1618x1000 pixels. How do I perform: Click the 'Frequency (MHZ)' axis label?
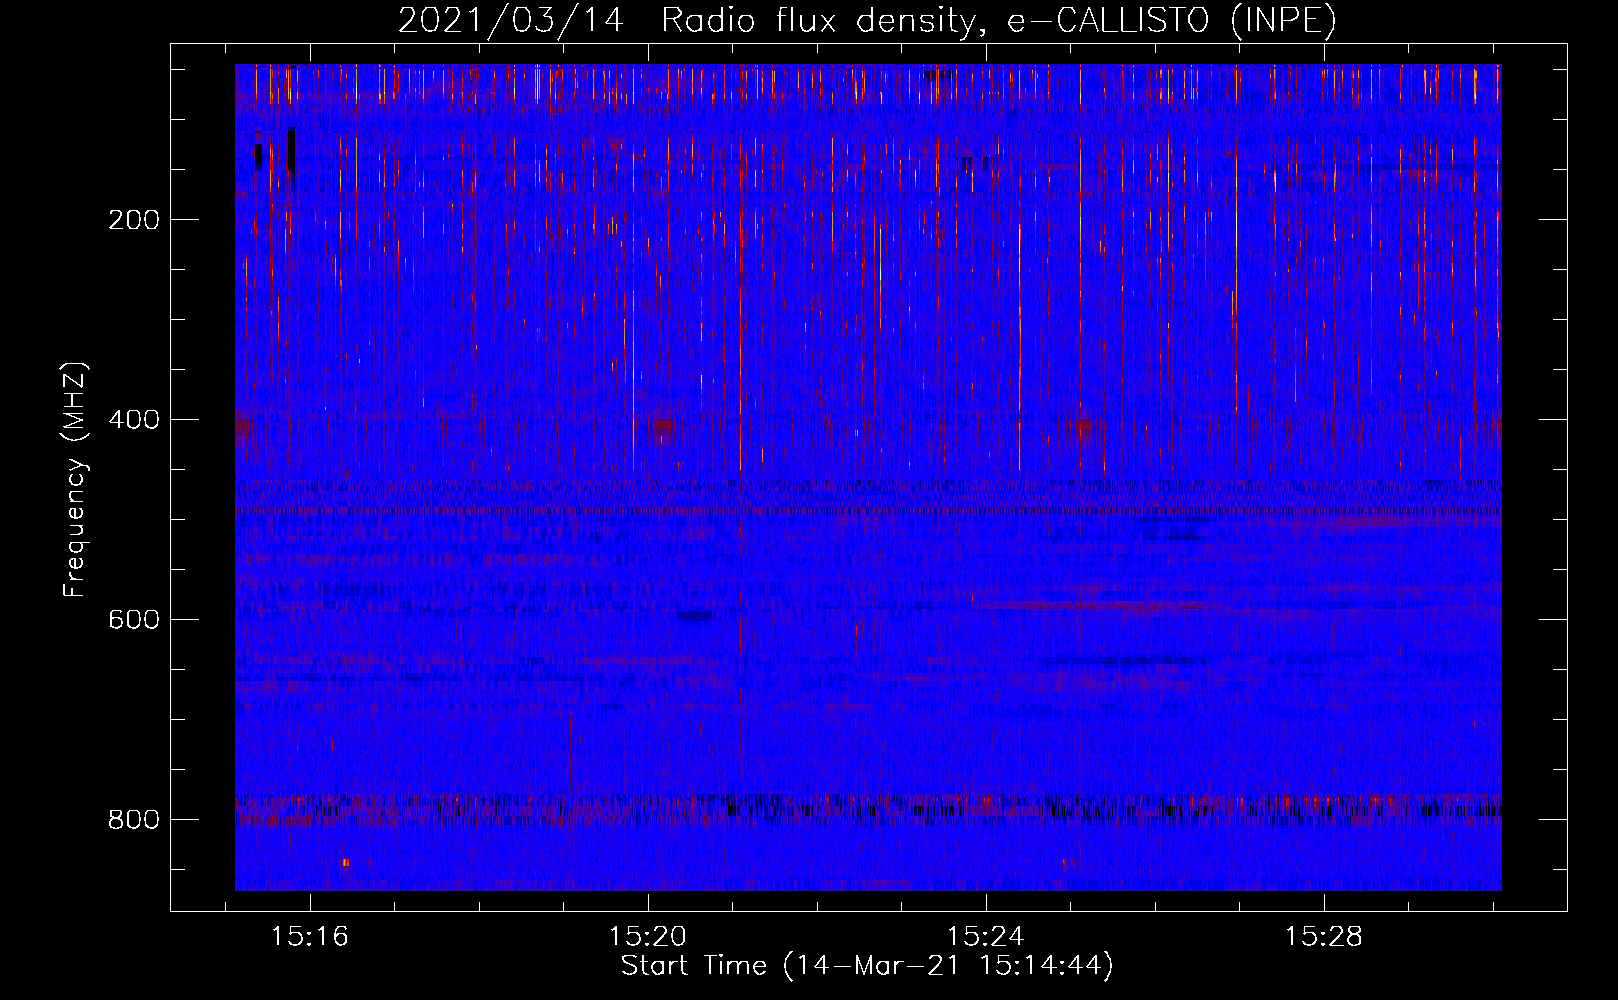tap(74, 480)
